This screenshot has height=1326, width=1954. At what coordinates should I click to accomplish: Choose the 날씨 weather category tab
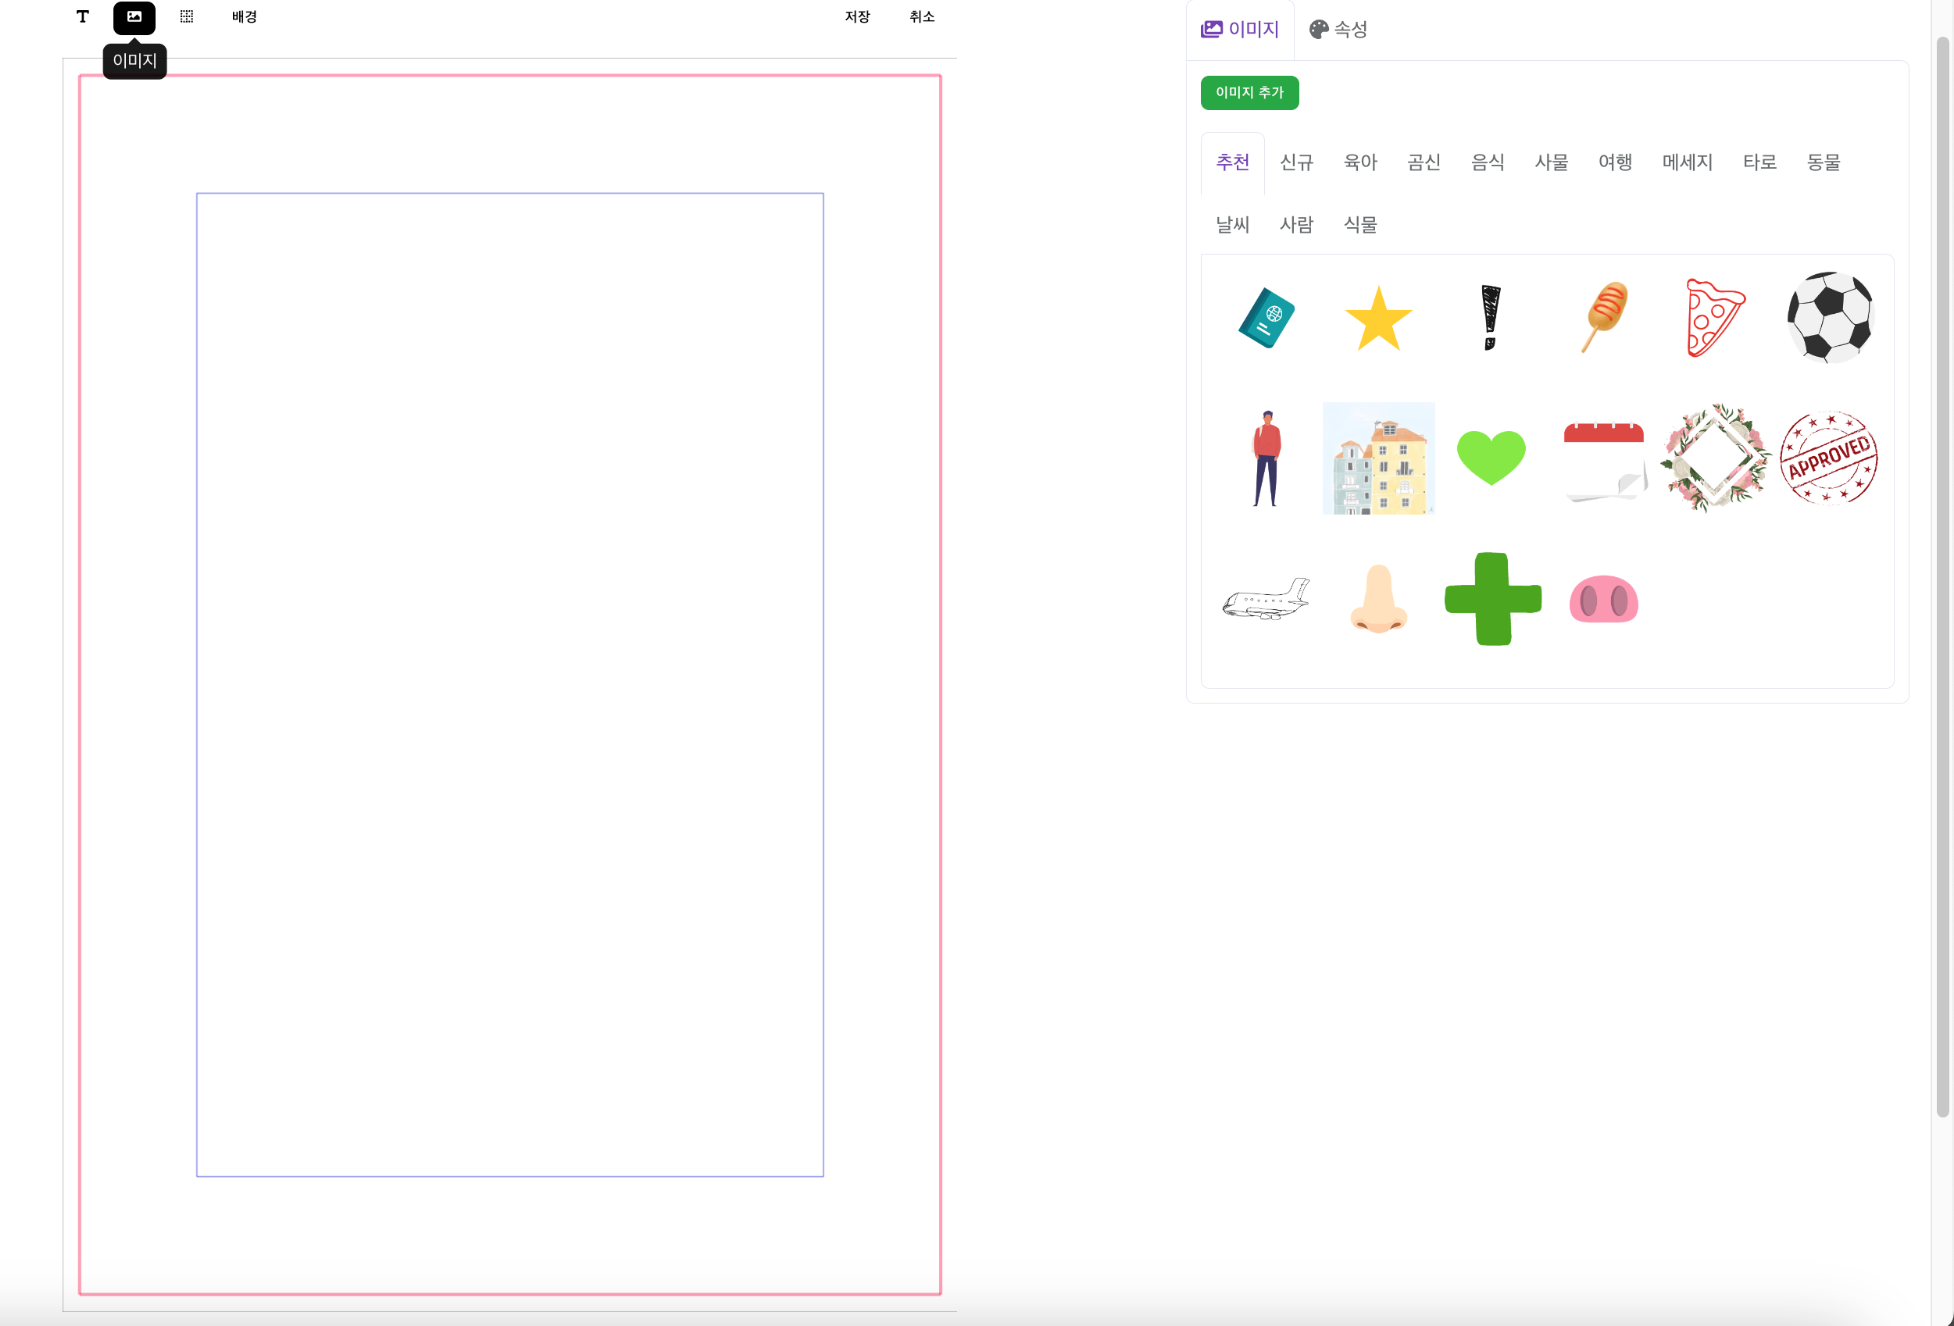pos(1232,225)
